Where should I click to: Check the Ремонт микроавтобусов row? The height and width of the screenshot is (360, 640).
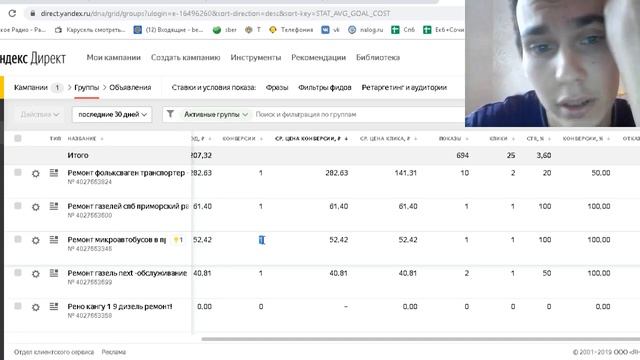click(x=18, y=239)
